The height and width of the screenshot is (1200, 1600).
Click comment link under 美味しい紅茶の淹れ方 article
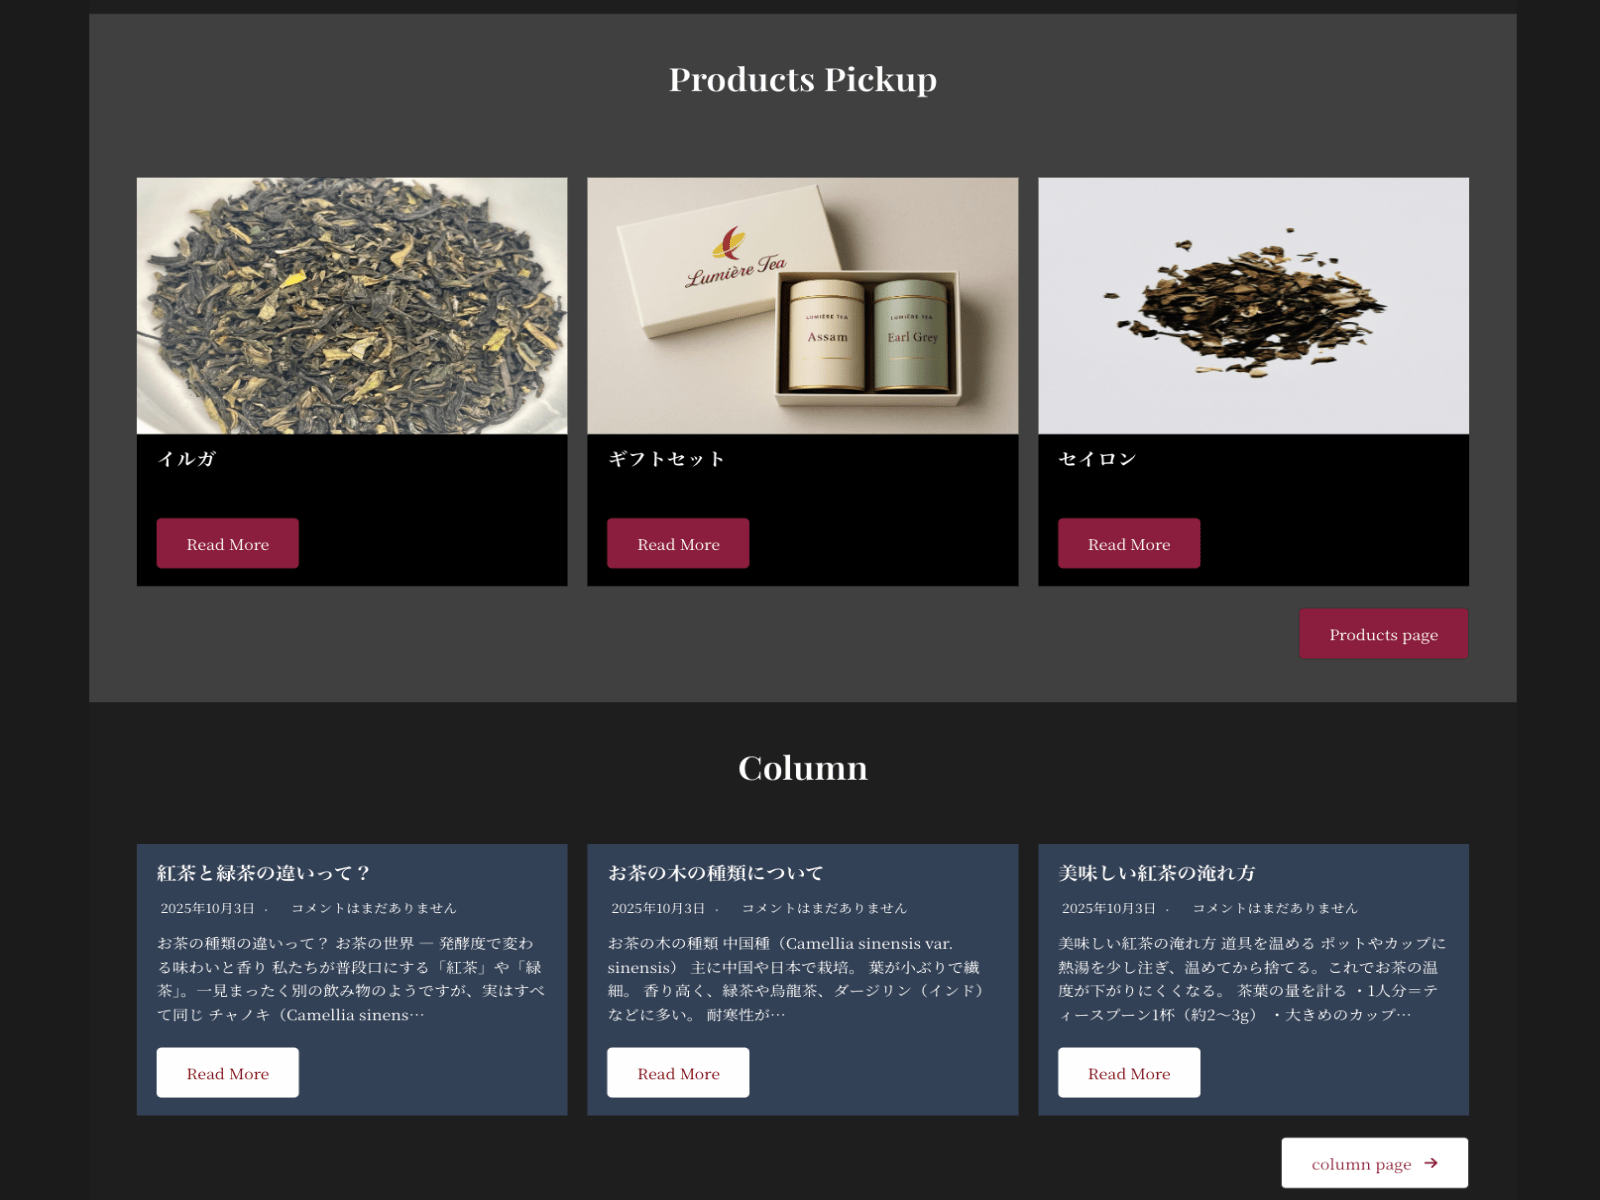tap(1275, 908)
